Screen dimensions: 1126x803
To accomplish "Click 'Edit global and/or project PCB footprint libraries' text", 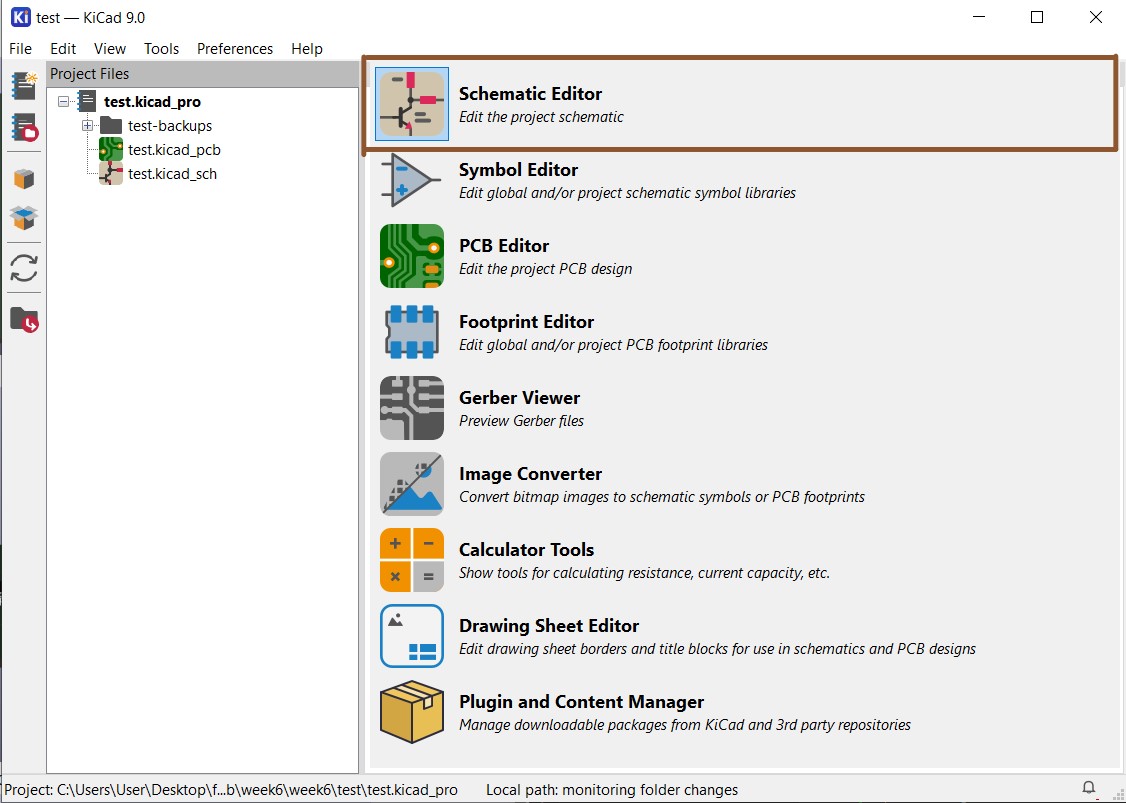I will pos(613,345).
